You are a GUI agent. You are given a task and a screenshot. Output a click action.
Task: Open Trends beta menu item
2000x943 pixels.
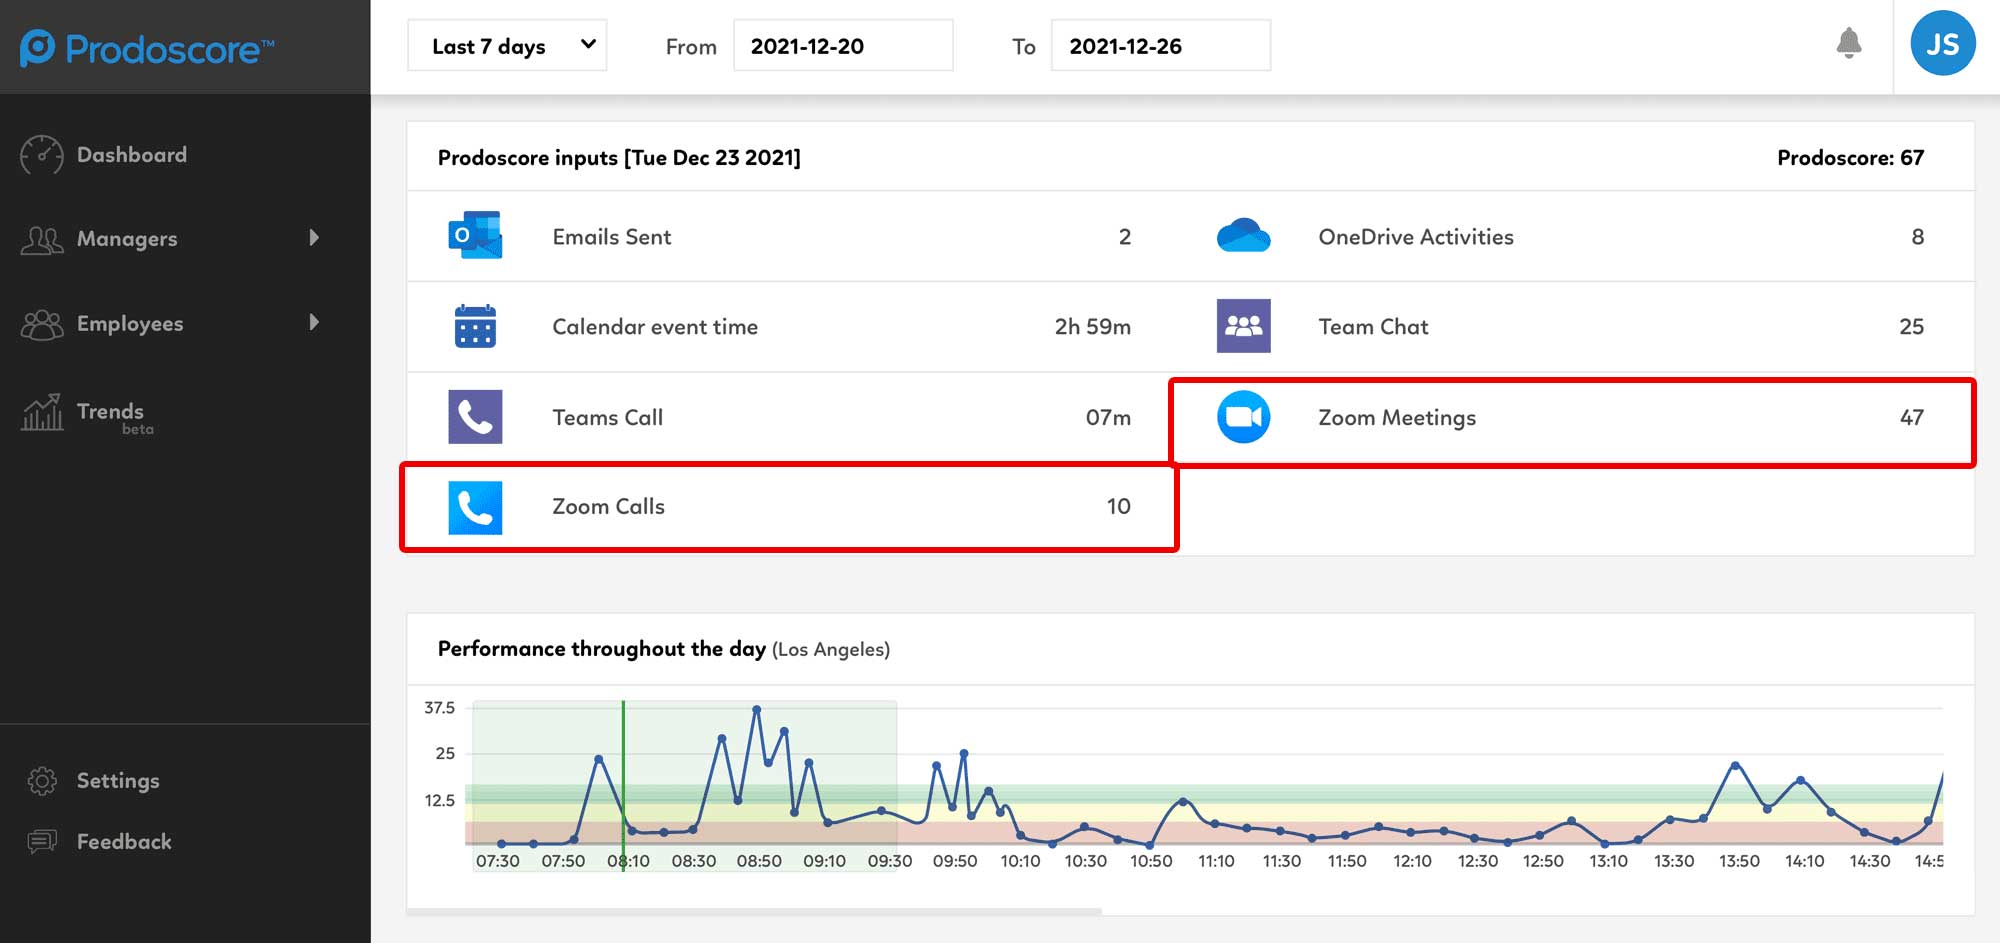(115, 417)
